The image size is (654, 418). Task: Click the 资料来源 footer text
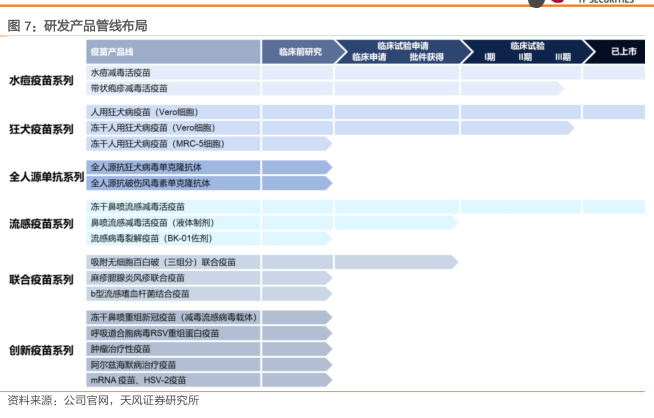[103, 402]
